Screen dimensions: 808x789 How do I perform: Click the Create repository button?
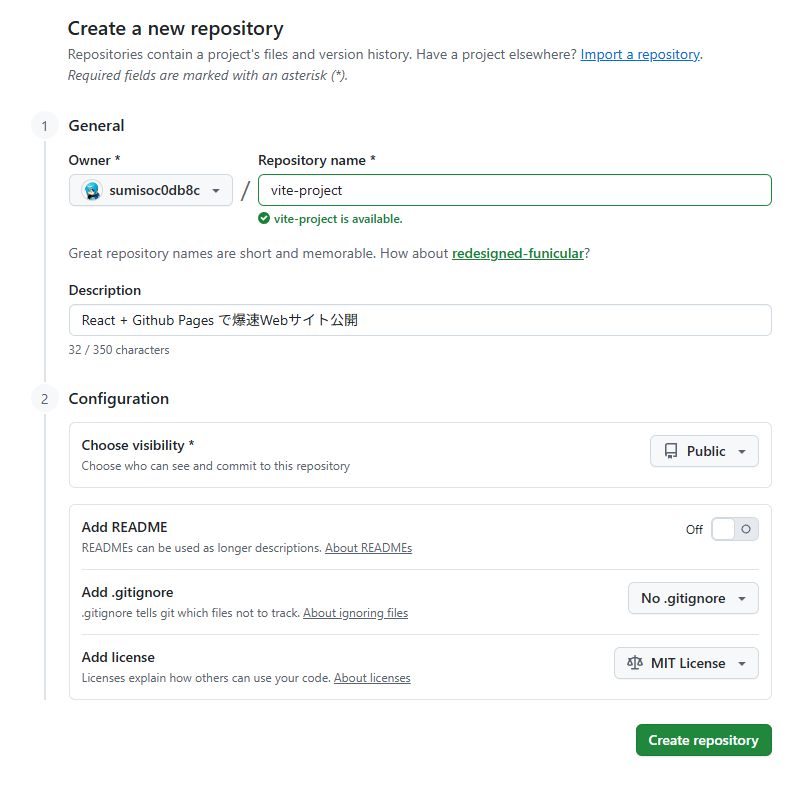coord(703,740)
